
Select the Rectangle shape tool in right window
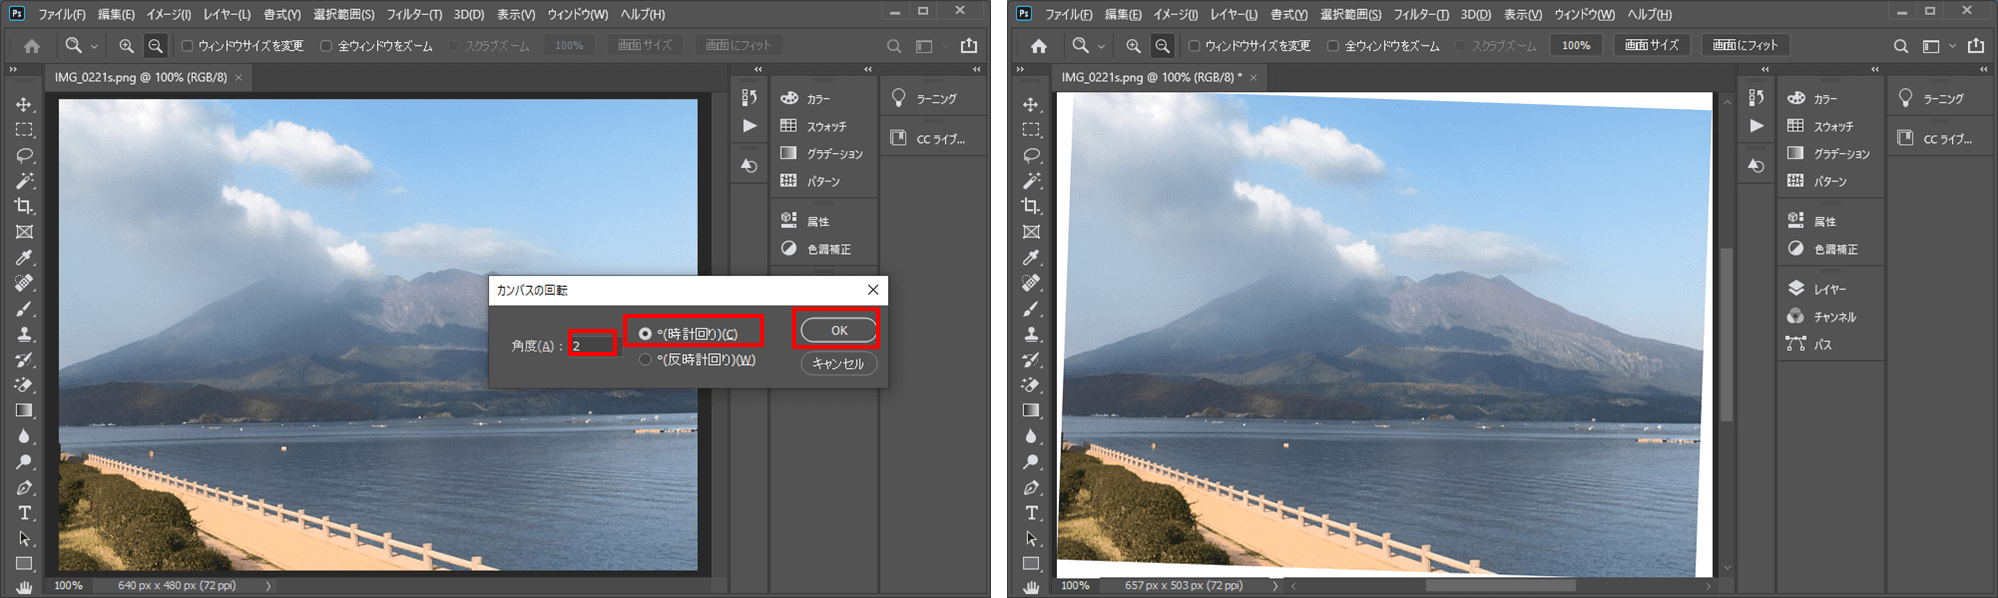1031,564
